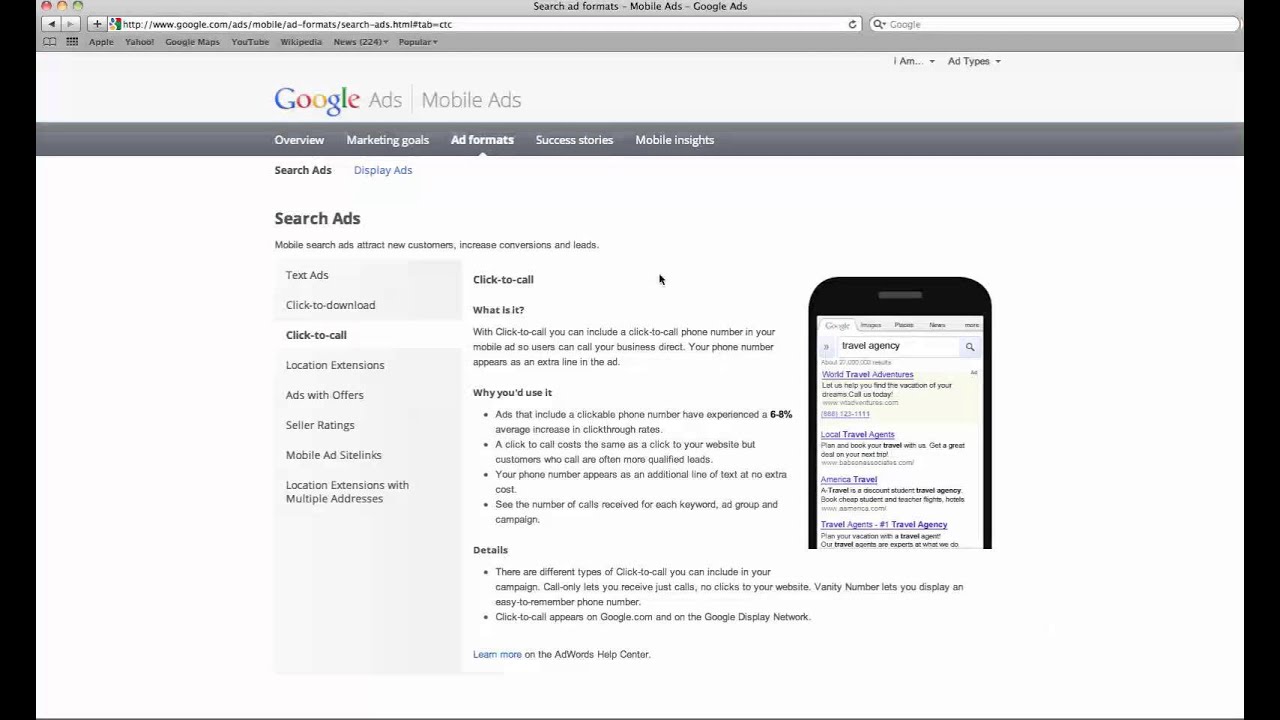The width and height of the screenshot is (1280, 720).
Task: Open the Ad Types dropdown menu
Action: click(x=974, y=61)
